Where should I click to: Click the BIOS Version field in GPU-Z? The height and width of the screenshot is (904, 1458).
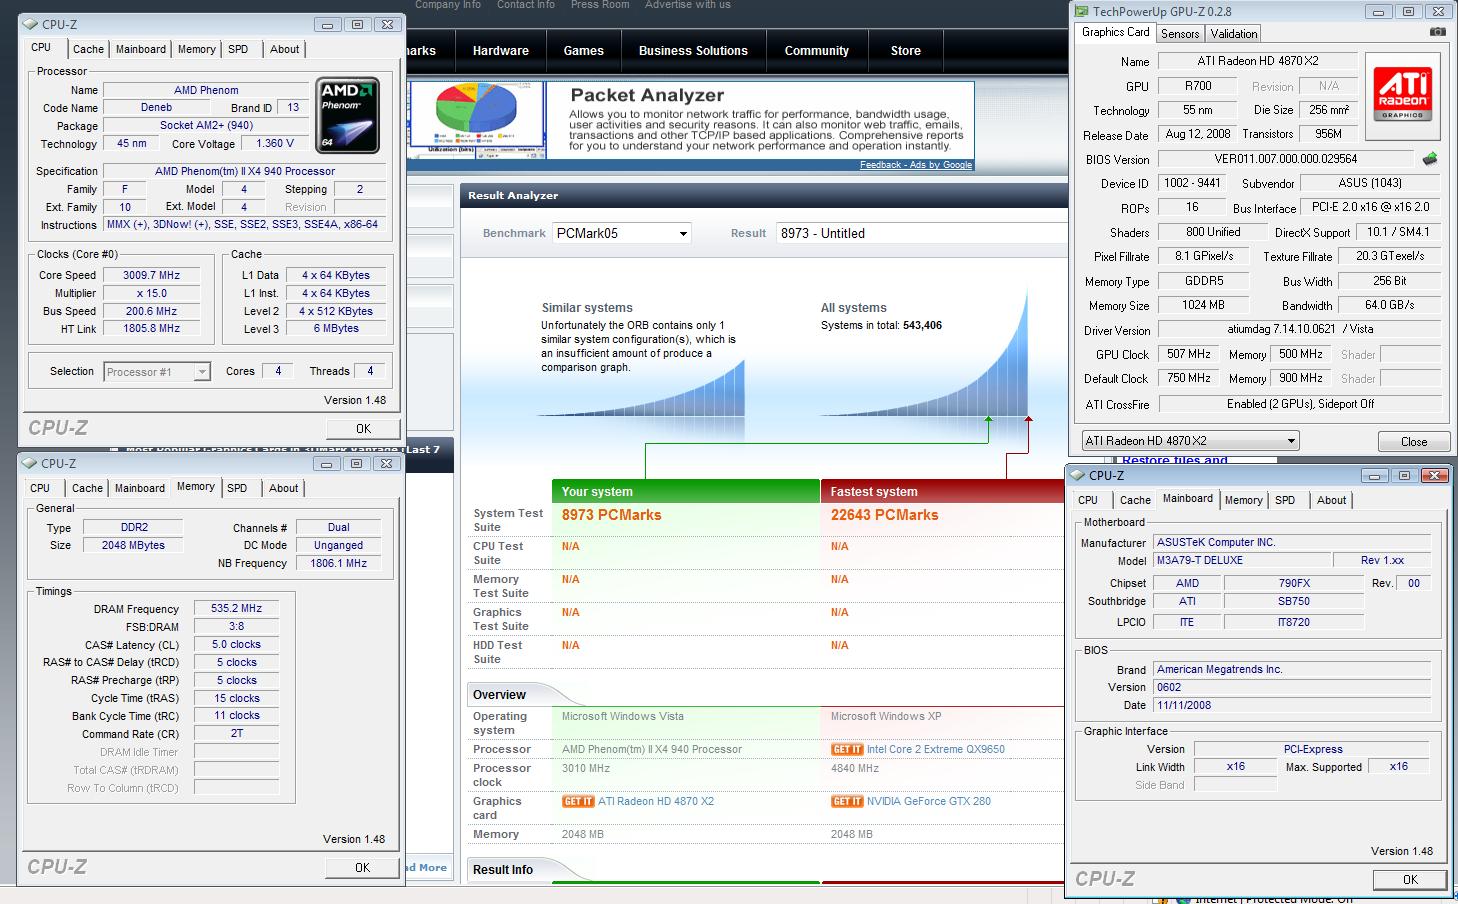pos(1286,159)
